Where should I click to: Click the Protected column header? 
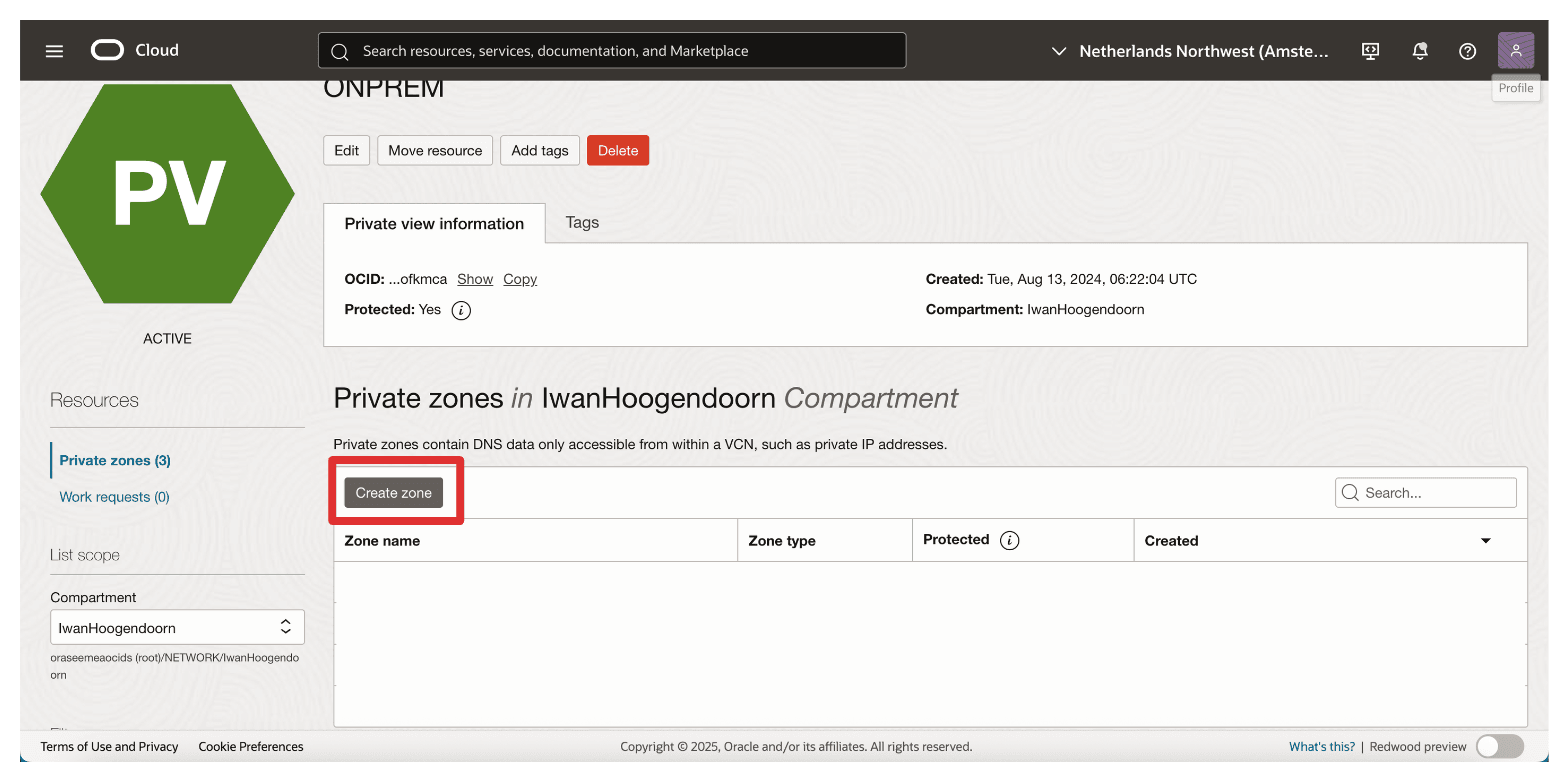click(x=956, y=540)
